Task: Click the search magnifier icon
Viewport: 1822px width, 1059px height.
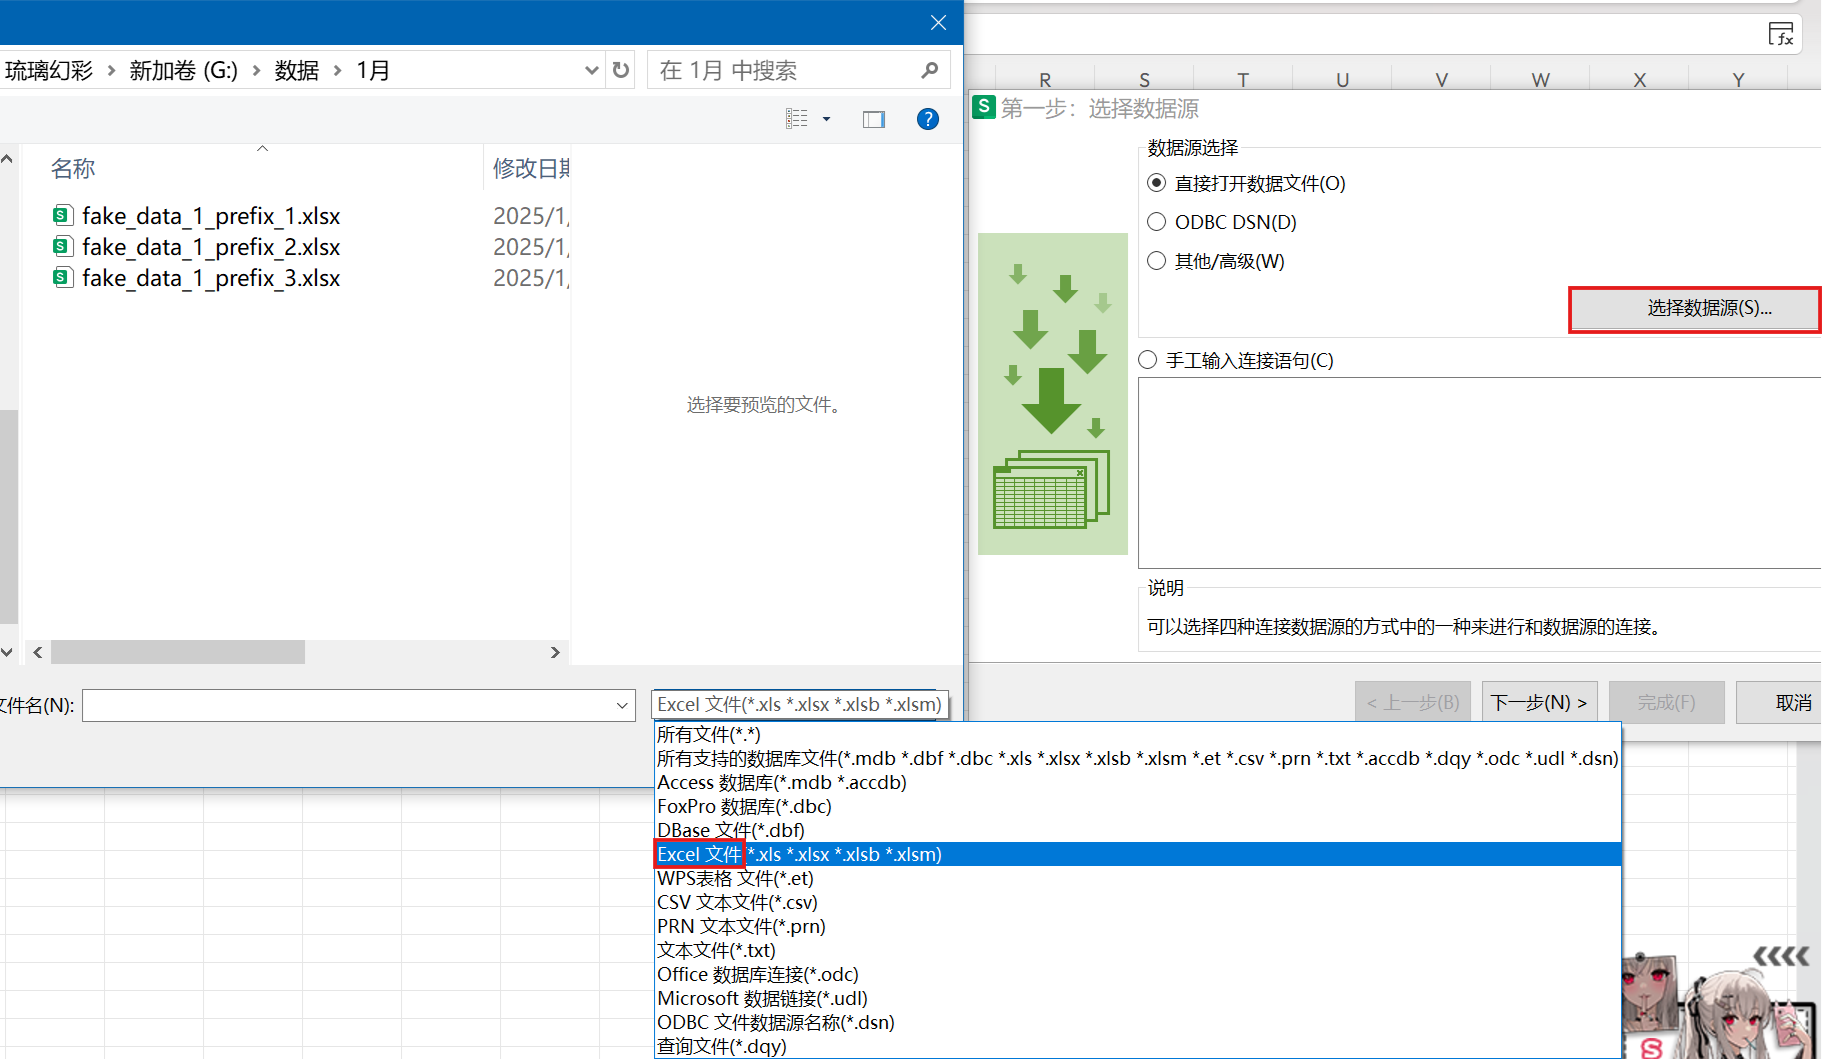Action: click(929, 70)
